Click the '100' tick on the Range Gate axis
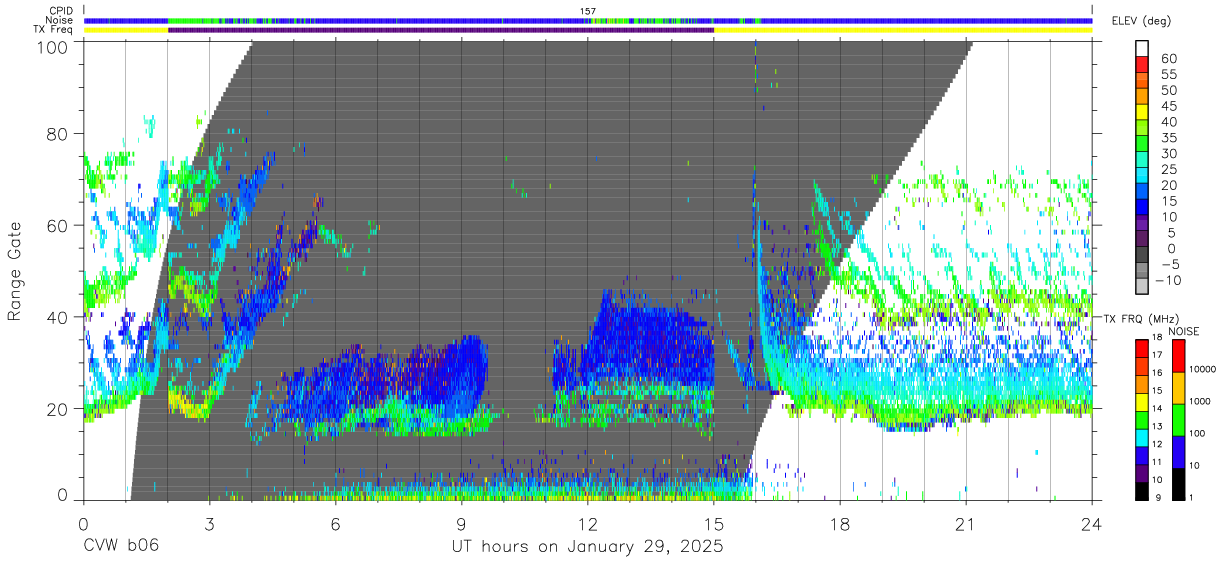 tap(54, 46)
